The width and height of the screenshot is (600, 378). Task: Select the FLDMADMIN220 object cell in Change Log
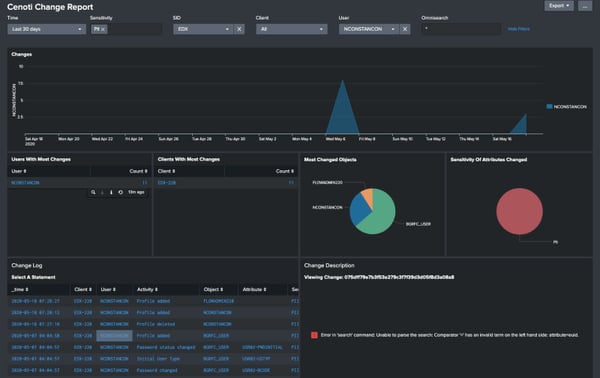point(218,301)
